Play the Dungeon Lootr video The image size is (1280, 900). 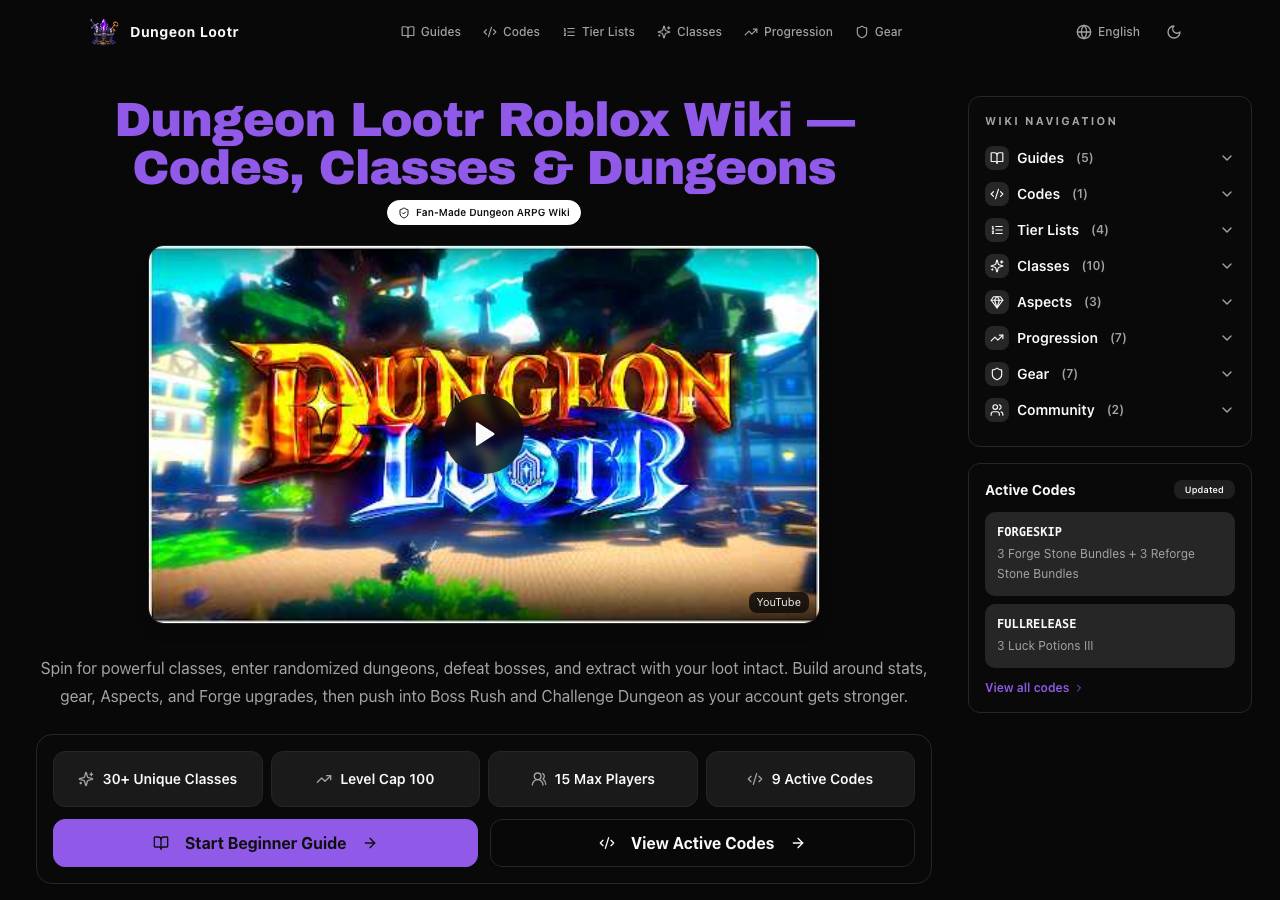pyautogui.click(x=484, y=434)
